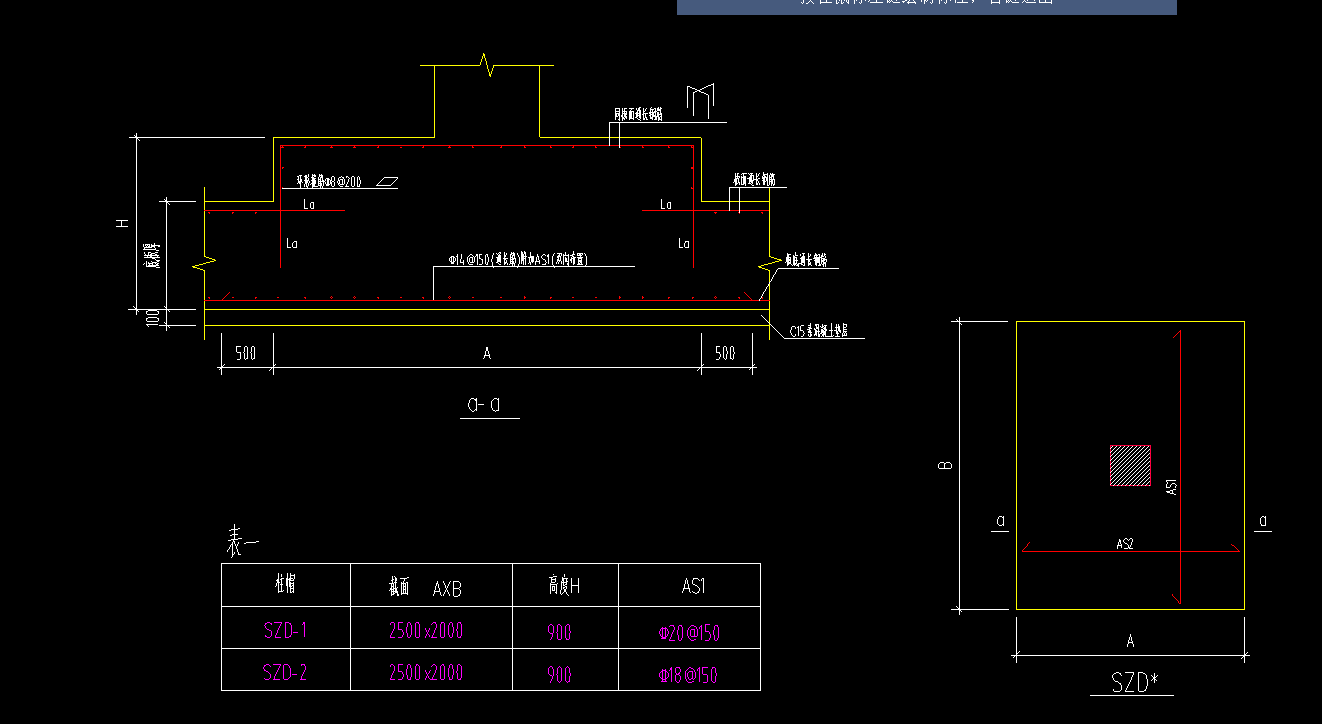Click the SZD-1 cell in the table

pyautogui.click(x=285, y=630)
